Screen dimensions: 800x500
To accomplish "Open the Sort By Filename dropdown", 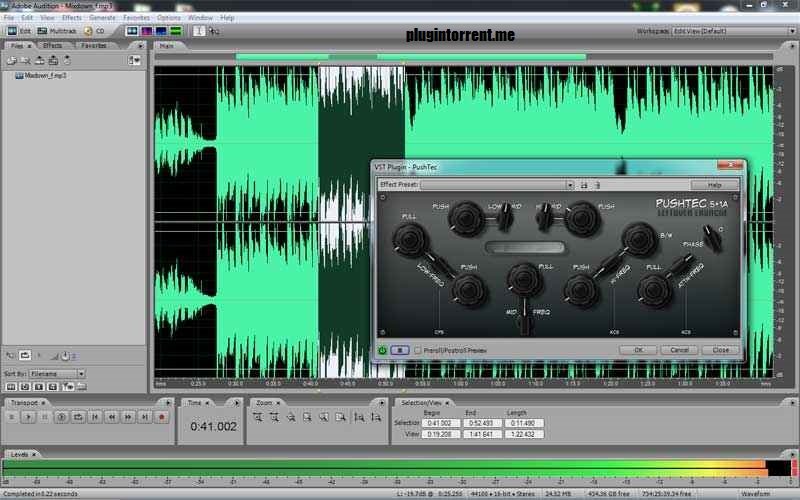I will coord(57,373).
